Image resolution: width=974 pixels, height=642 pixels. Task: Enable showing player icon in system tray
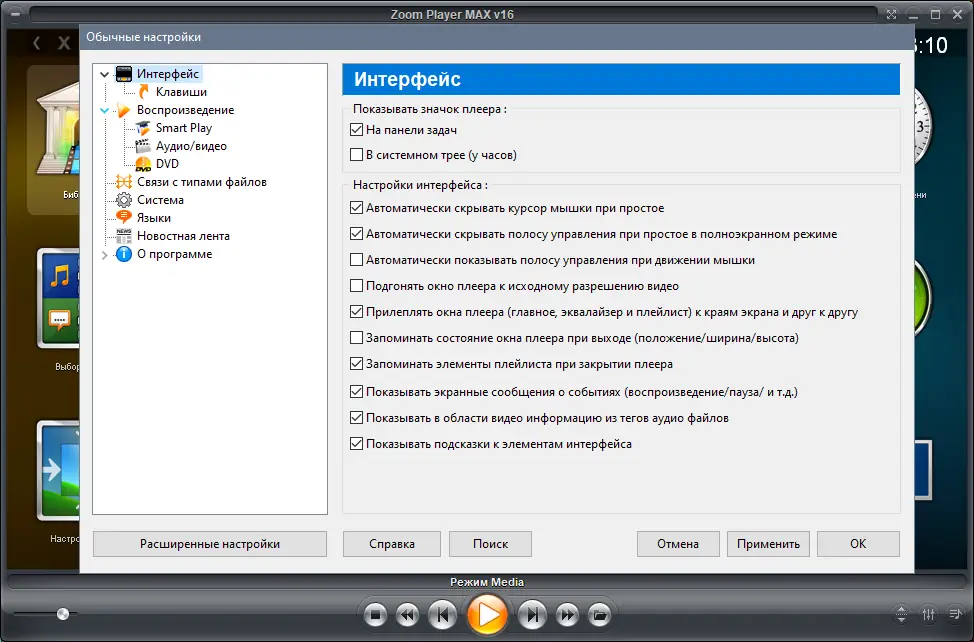[357, 155]
